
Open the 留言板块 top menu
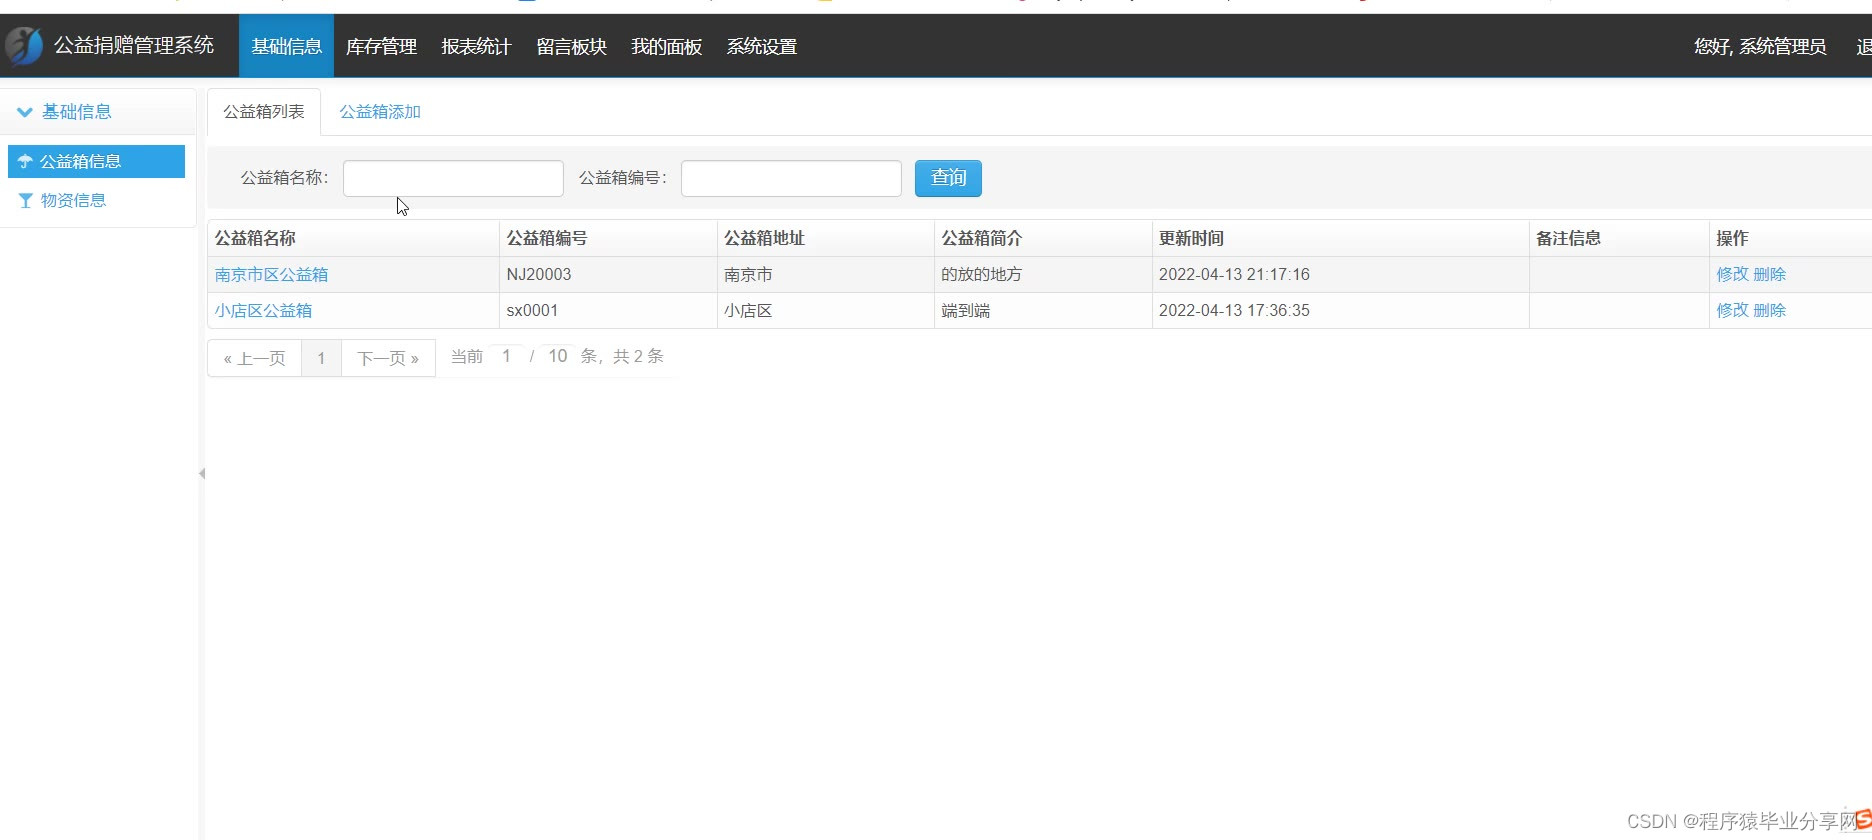571,46
